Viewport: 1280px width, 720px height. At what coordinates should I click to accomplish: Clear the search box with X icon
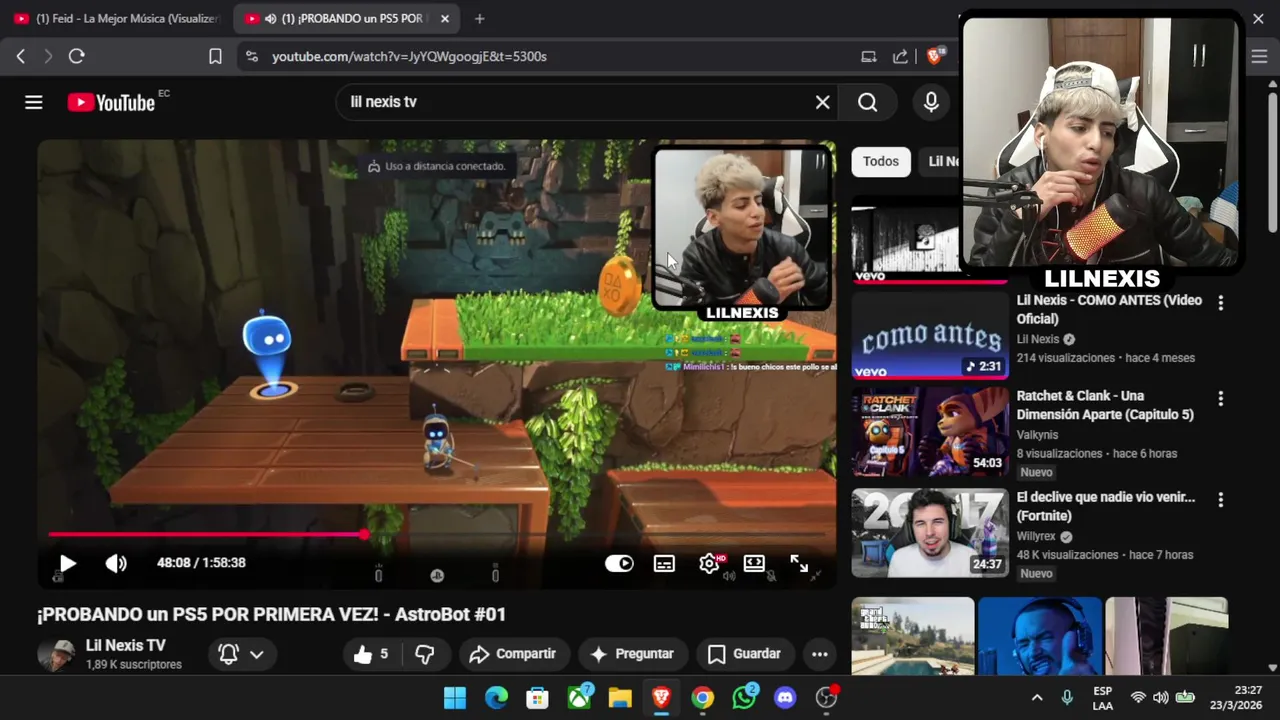point(822,102)
